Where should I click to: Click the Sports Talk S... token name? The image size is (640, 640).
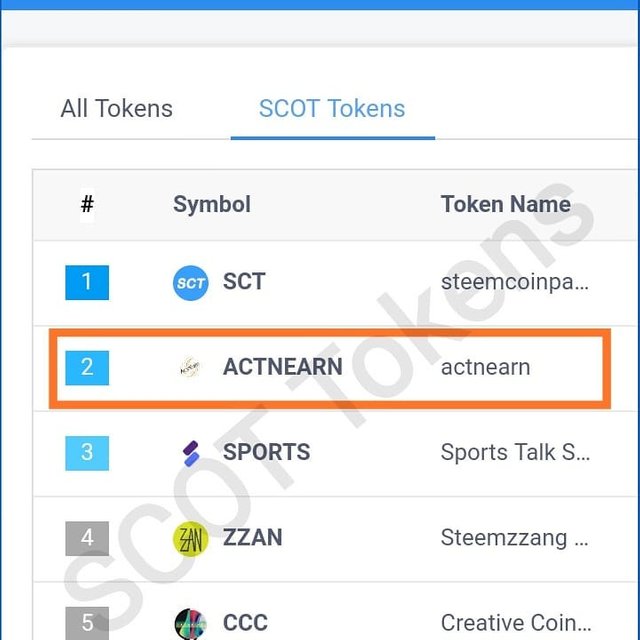click(515, 452)
